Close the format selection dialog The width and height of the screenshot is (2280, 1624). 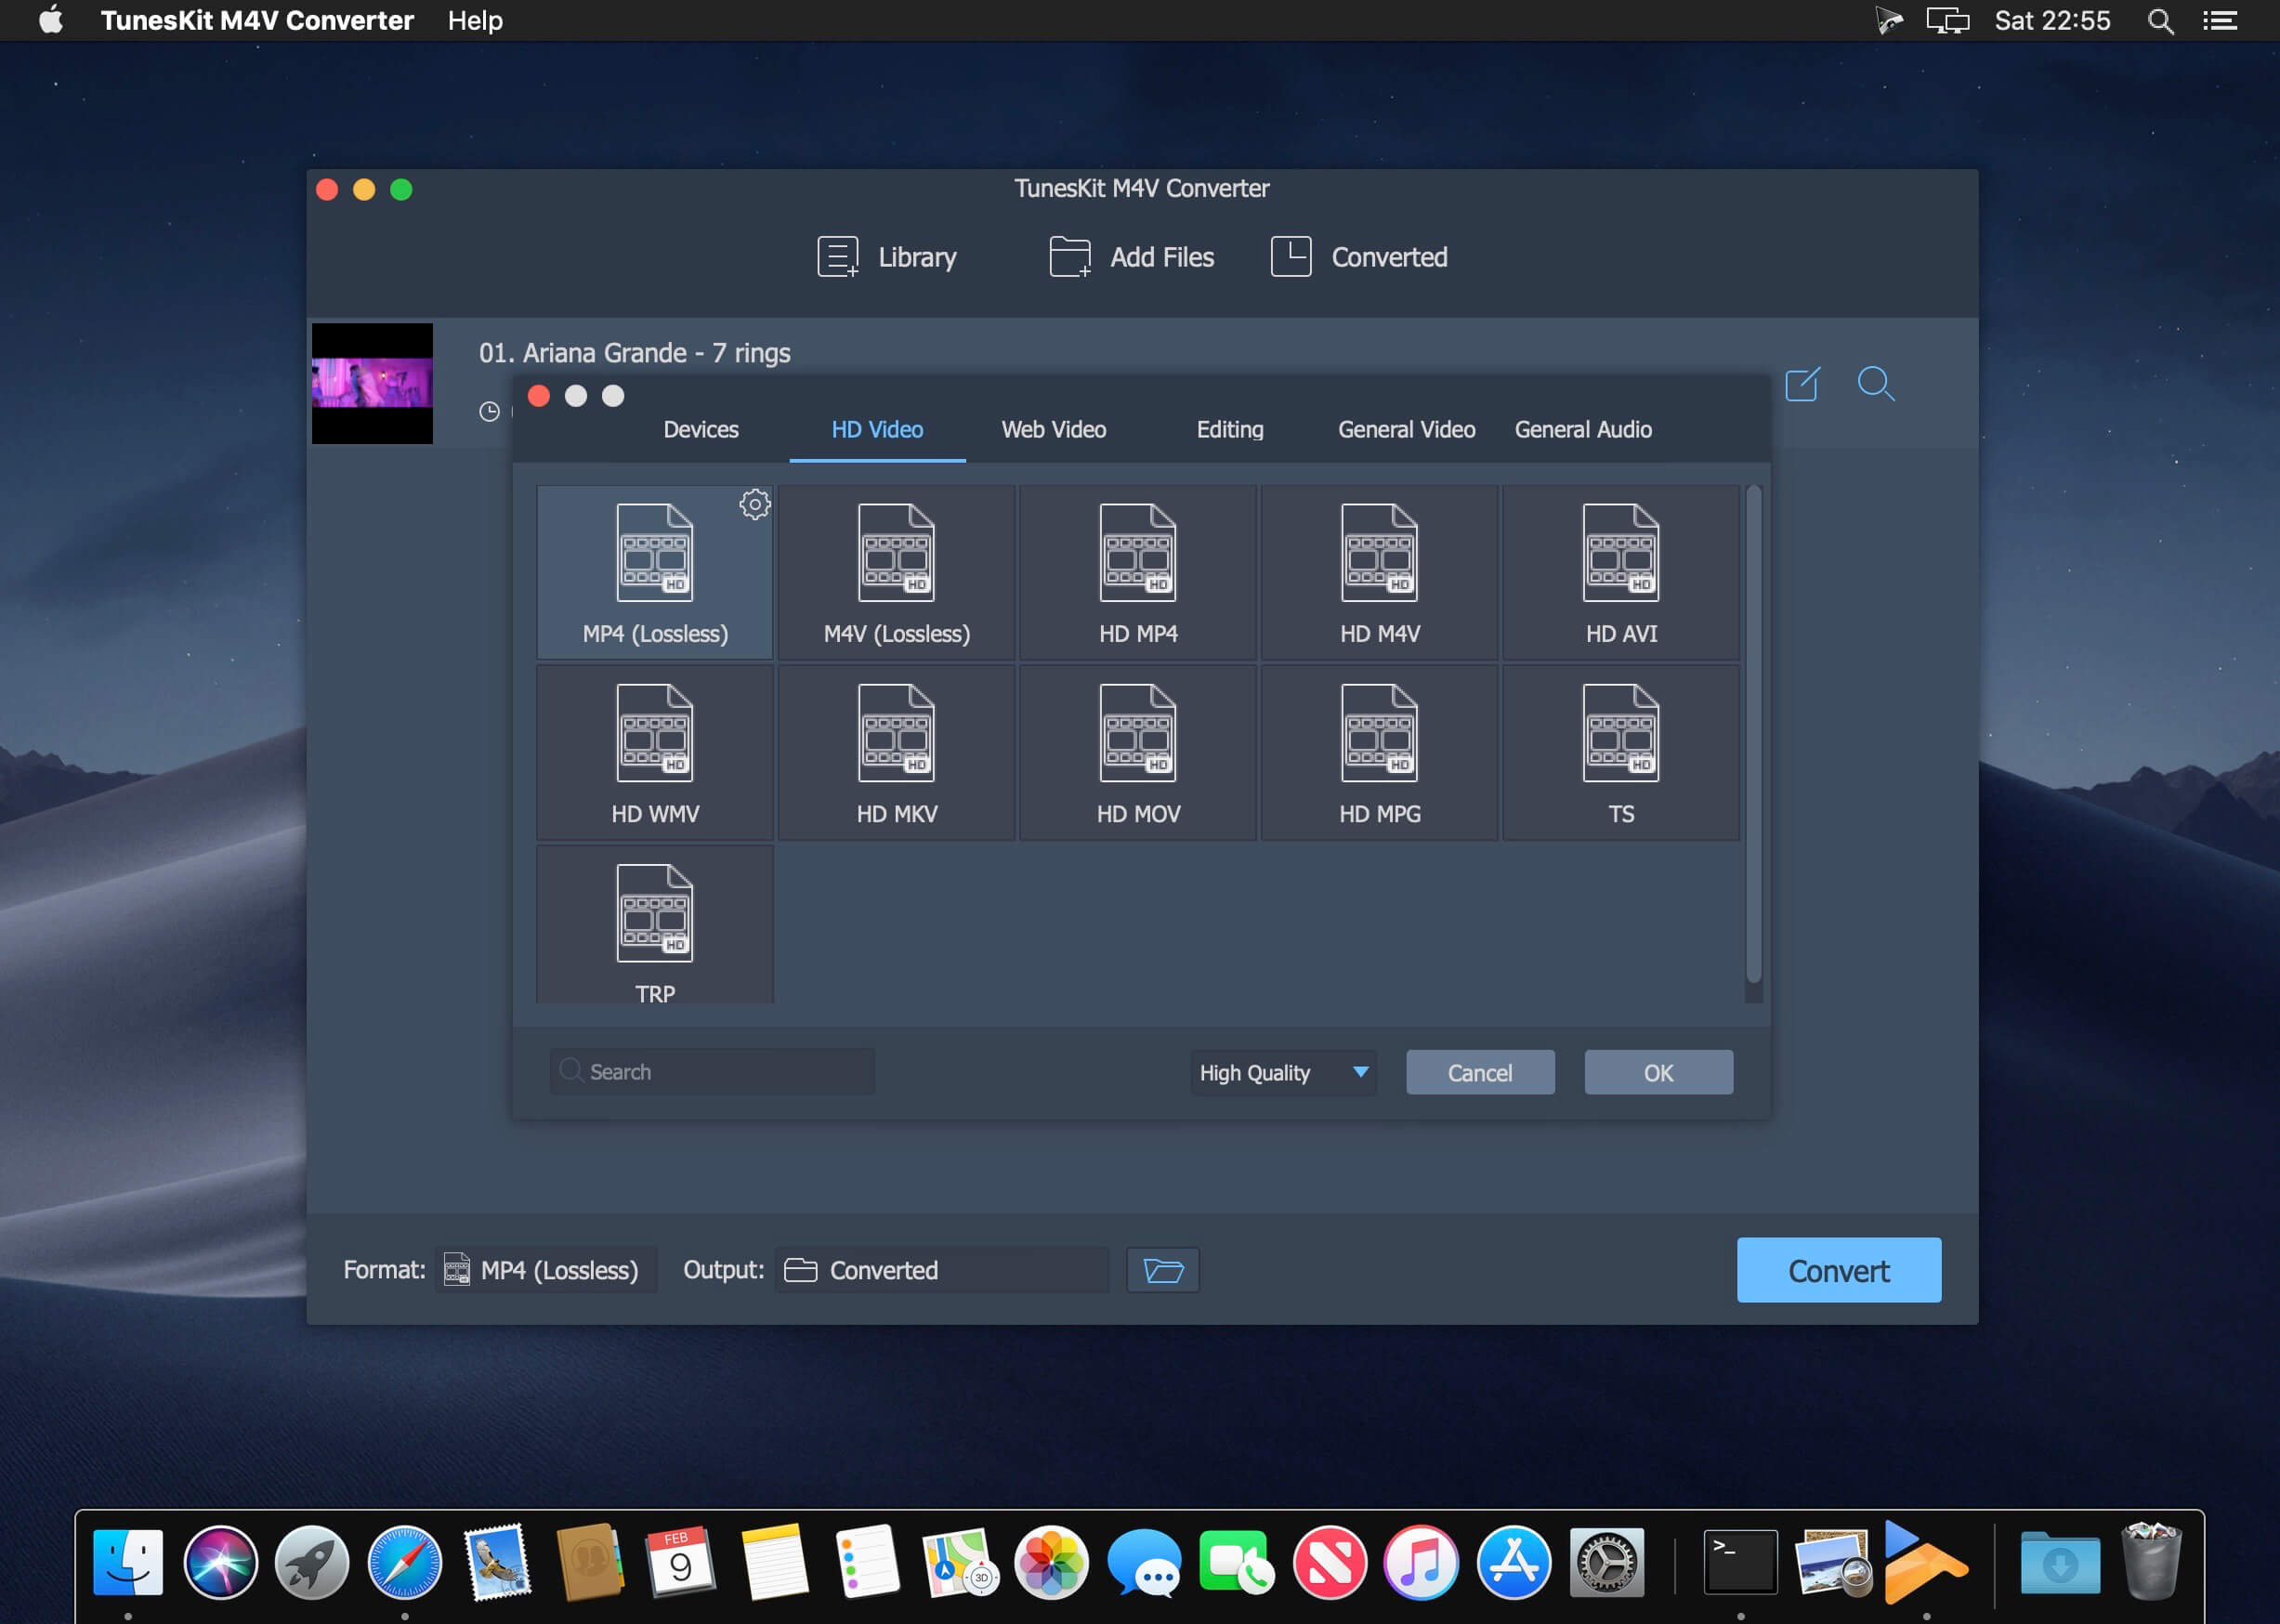[x=539, y=396]
